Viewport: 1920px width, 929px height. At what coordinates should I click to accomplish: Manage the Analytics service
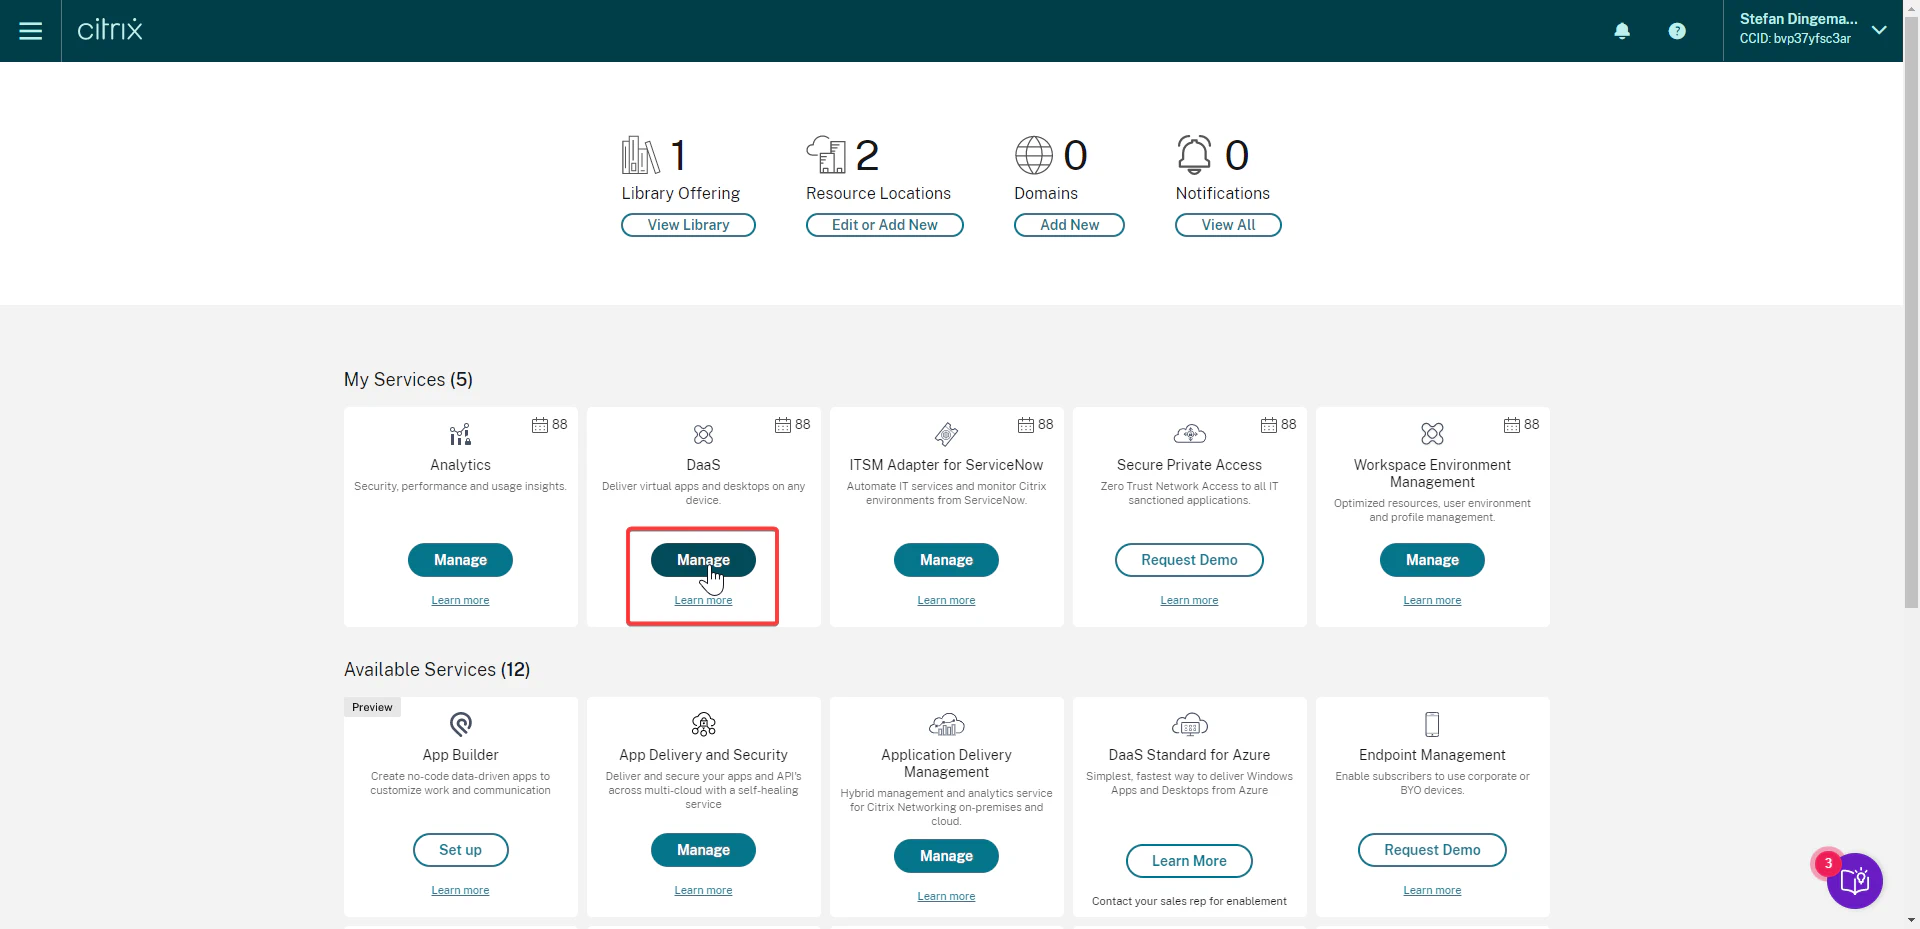click(460, 560)
